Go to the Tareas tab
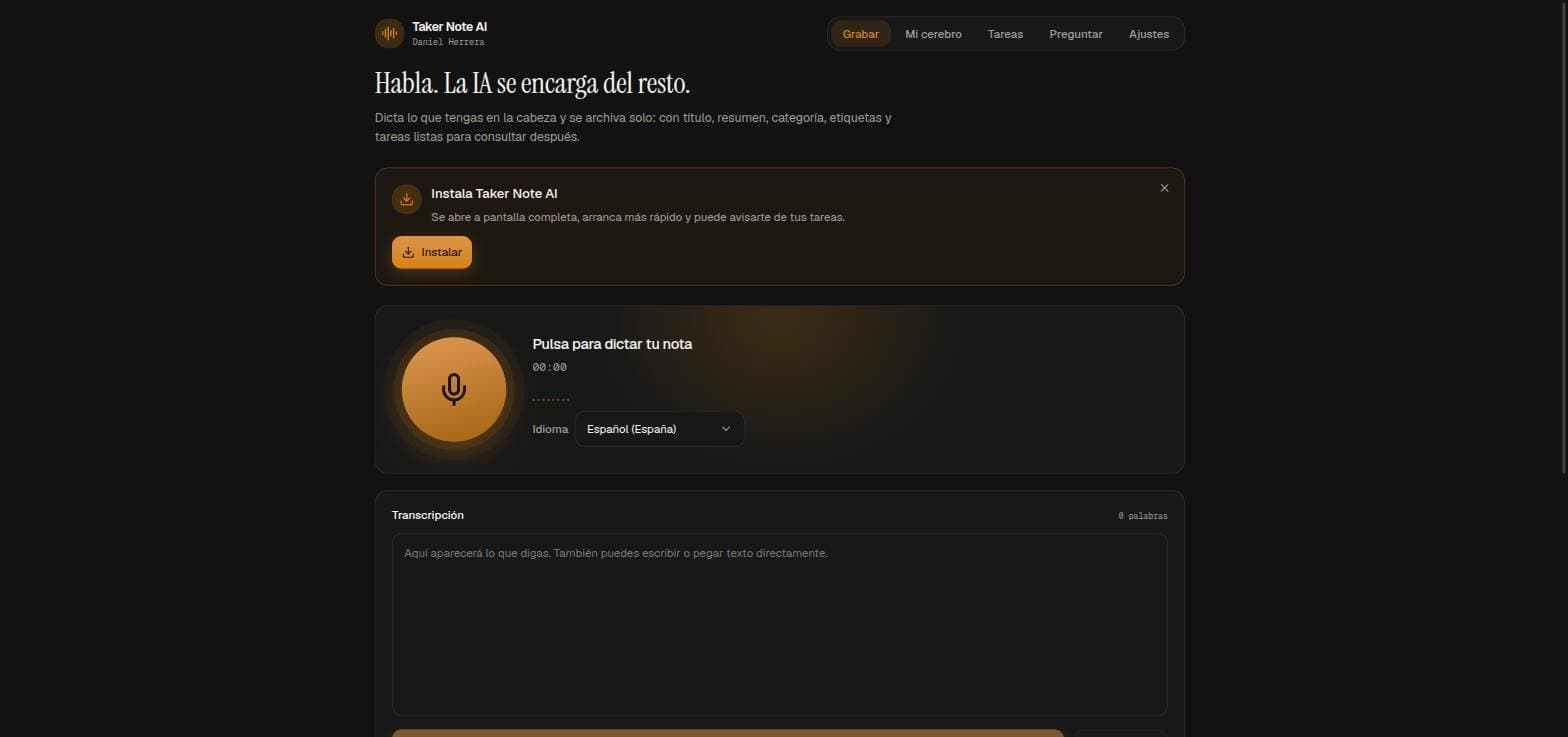 (1005, 34)
